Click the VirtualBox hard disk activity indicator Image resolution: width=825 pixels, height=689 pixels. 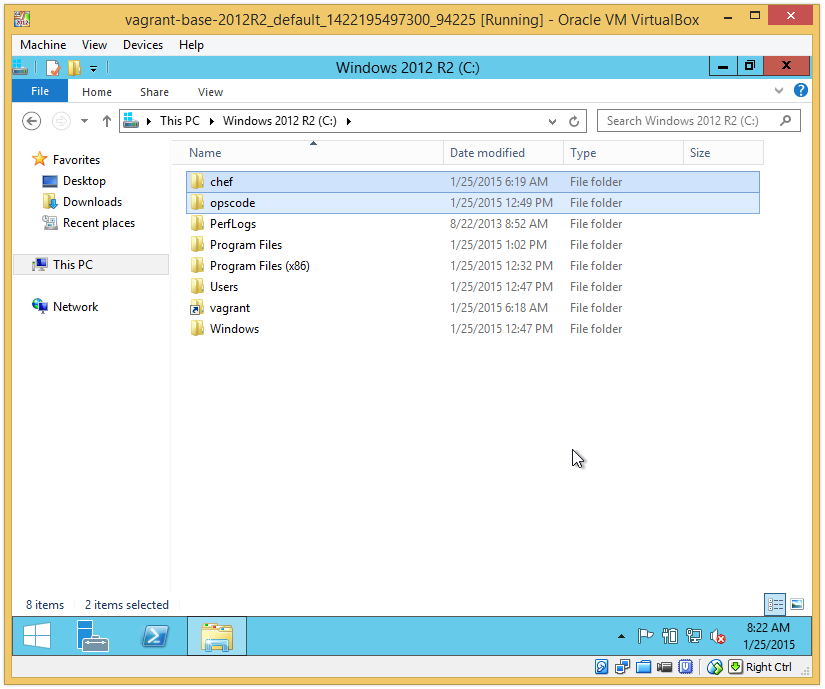coord(601,667)
